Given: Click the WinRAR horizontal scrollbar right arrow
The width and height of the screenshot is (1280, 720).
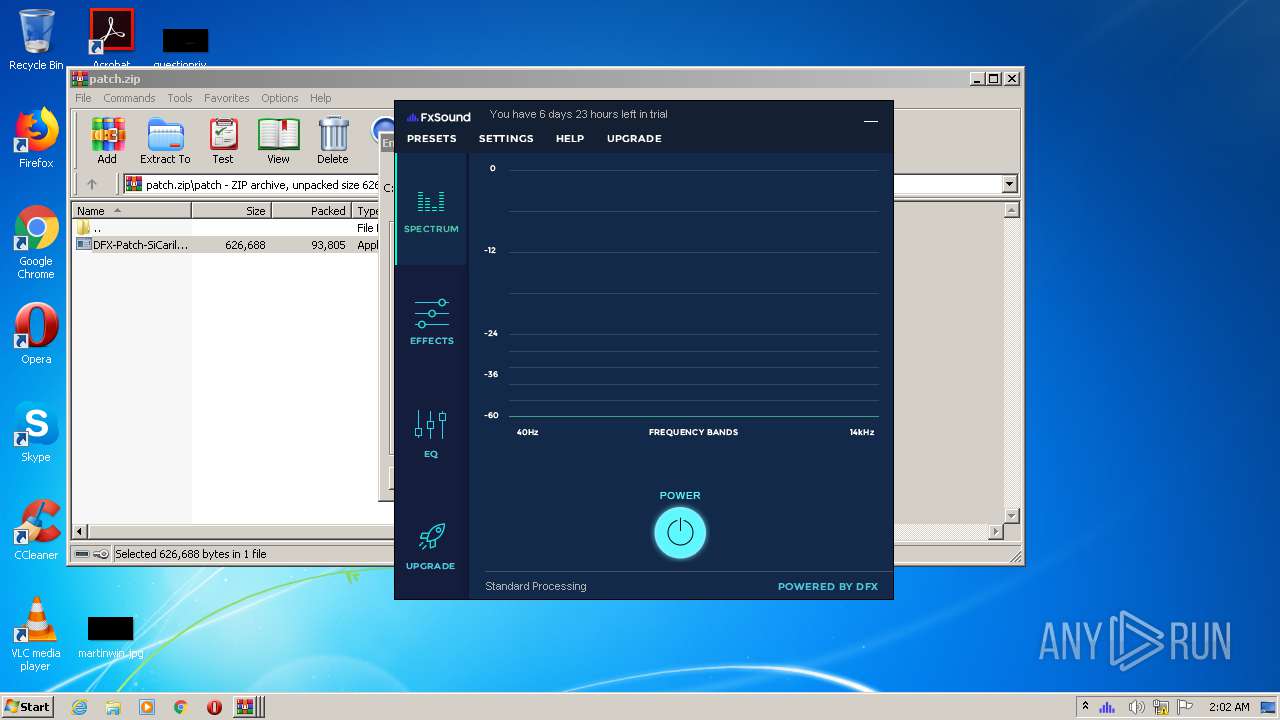Looking at the screenshot, I should tap(995, 532).
